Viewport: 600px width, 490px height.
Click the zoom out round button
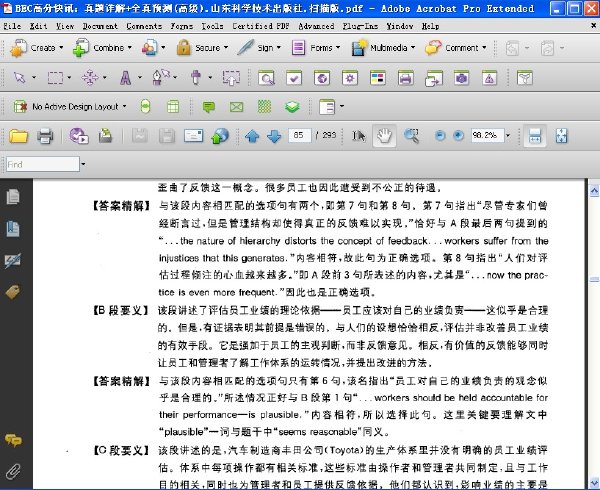[440, 135]
